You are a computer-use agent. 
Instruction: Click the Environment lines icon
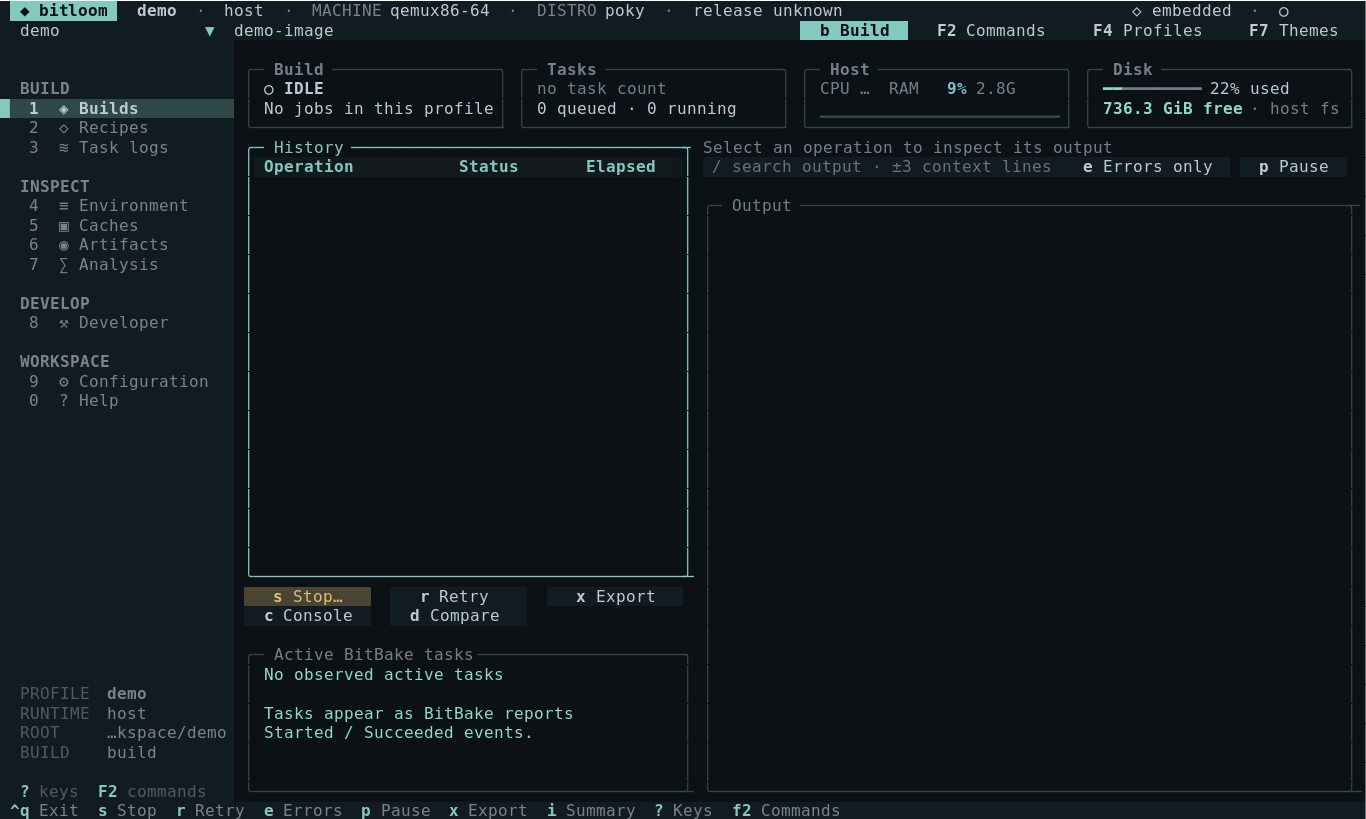click(64, 206)
